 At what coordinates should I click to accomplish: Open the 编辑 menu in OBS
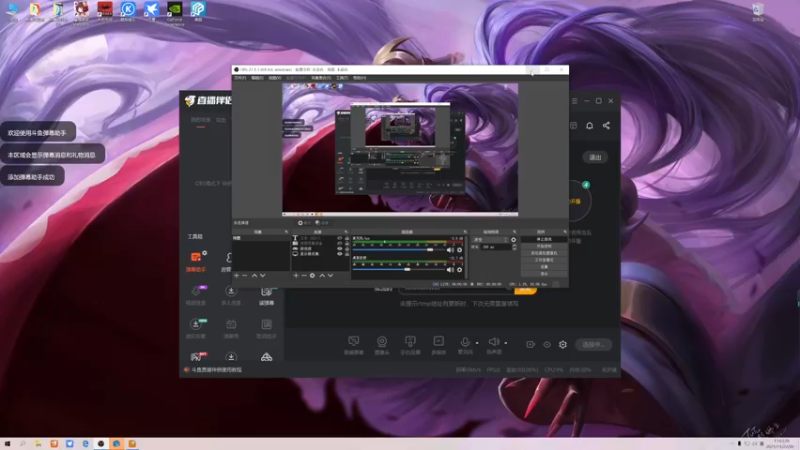tap(257, 78)
